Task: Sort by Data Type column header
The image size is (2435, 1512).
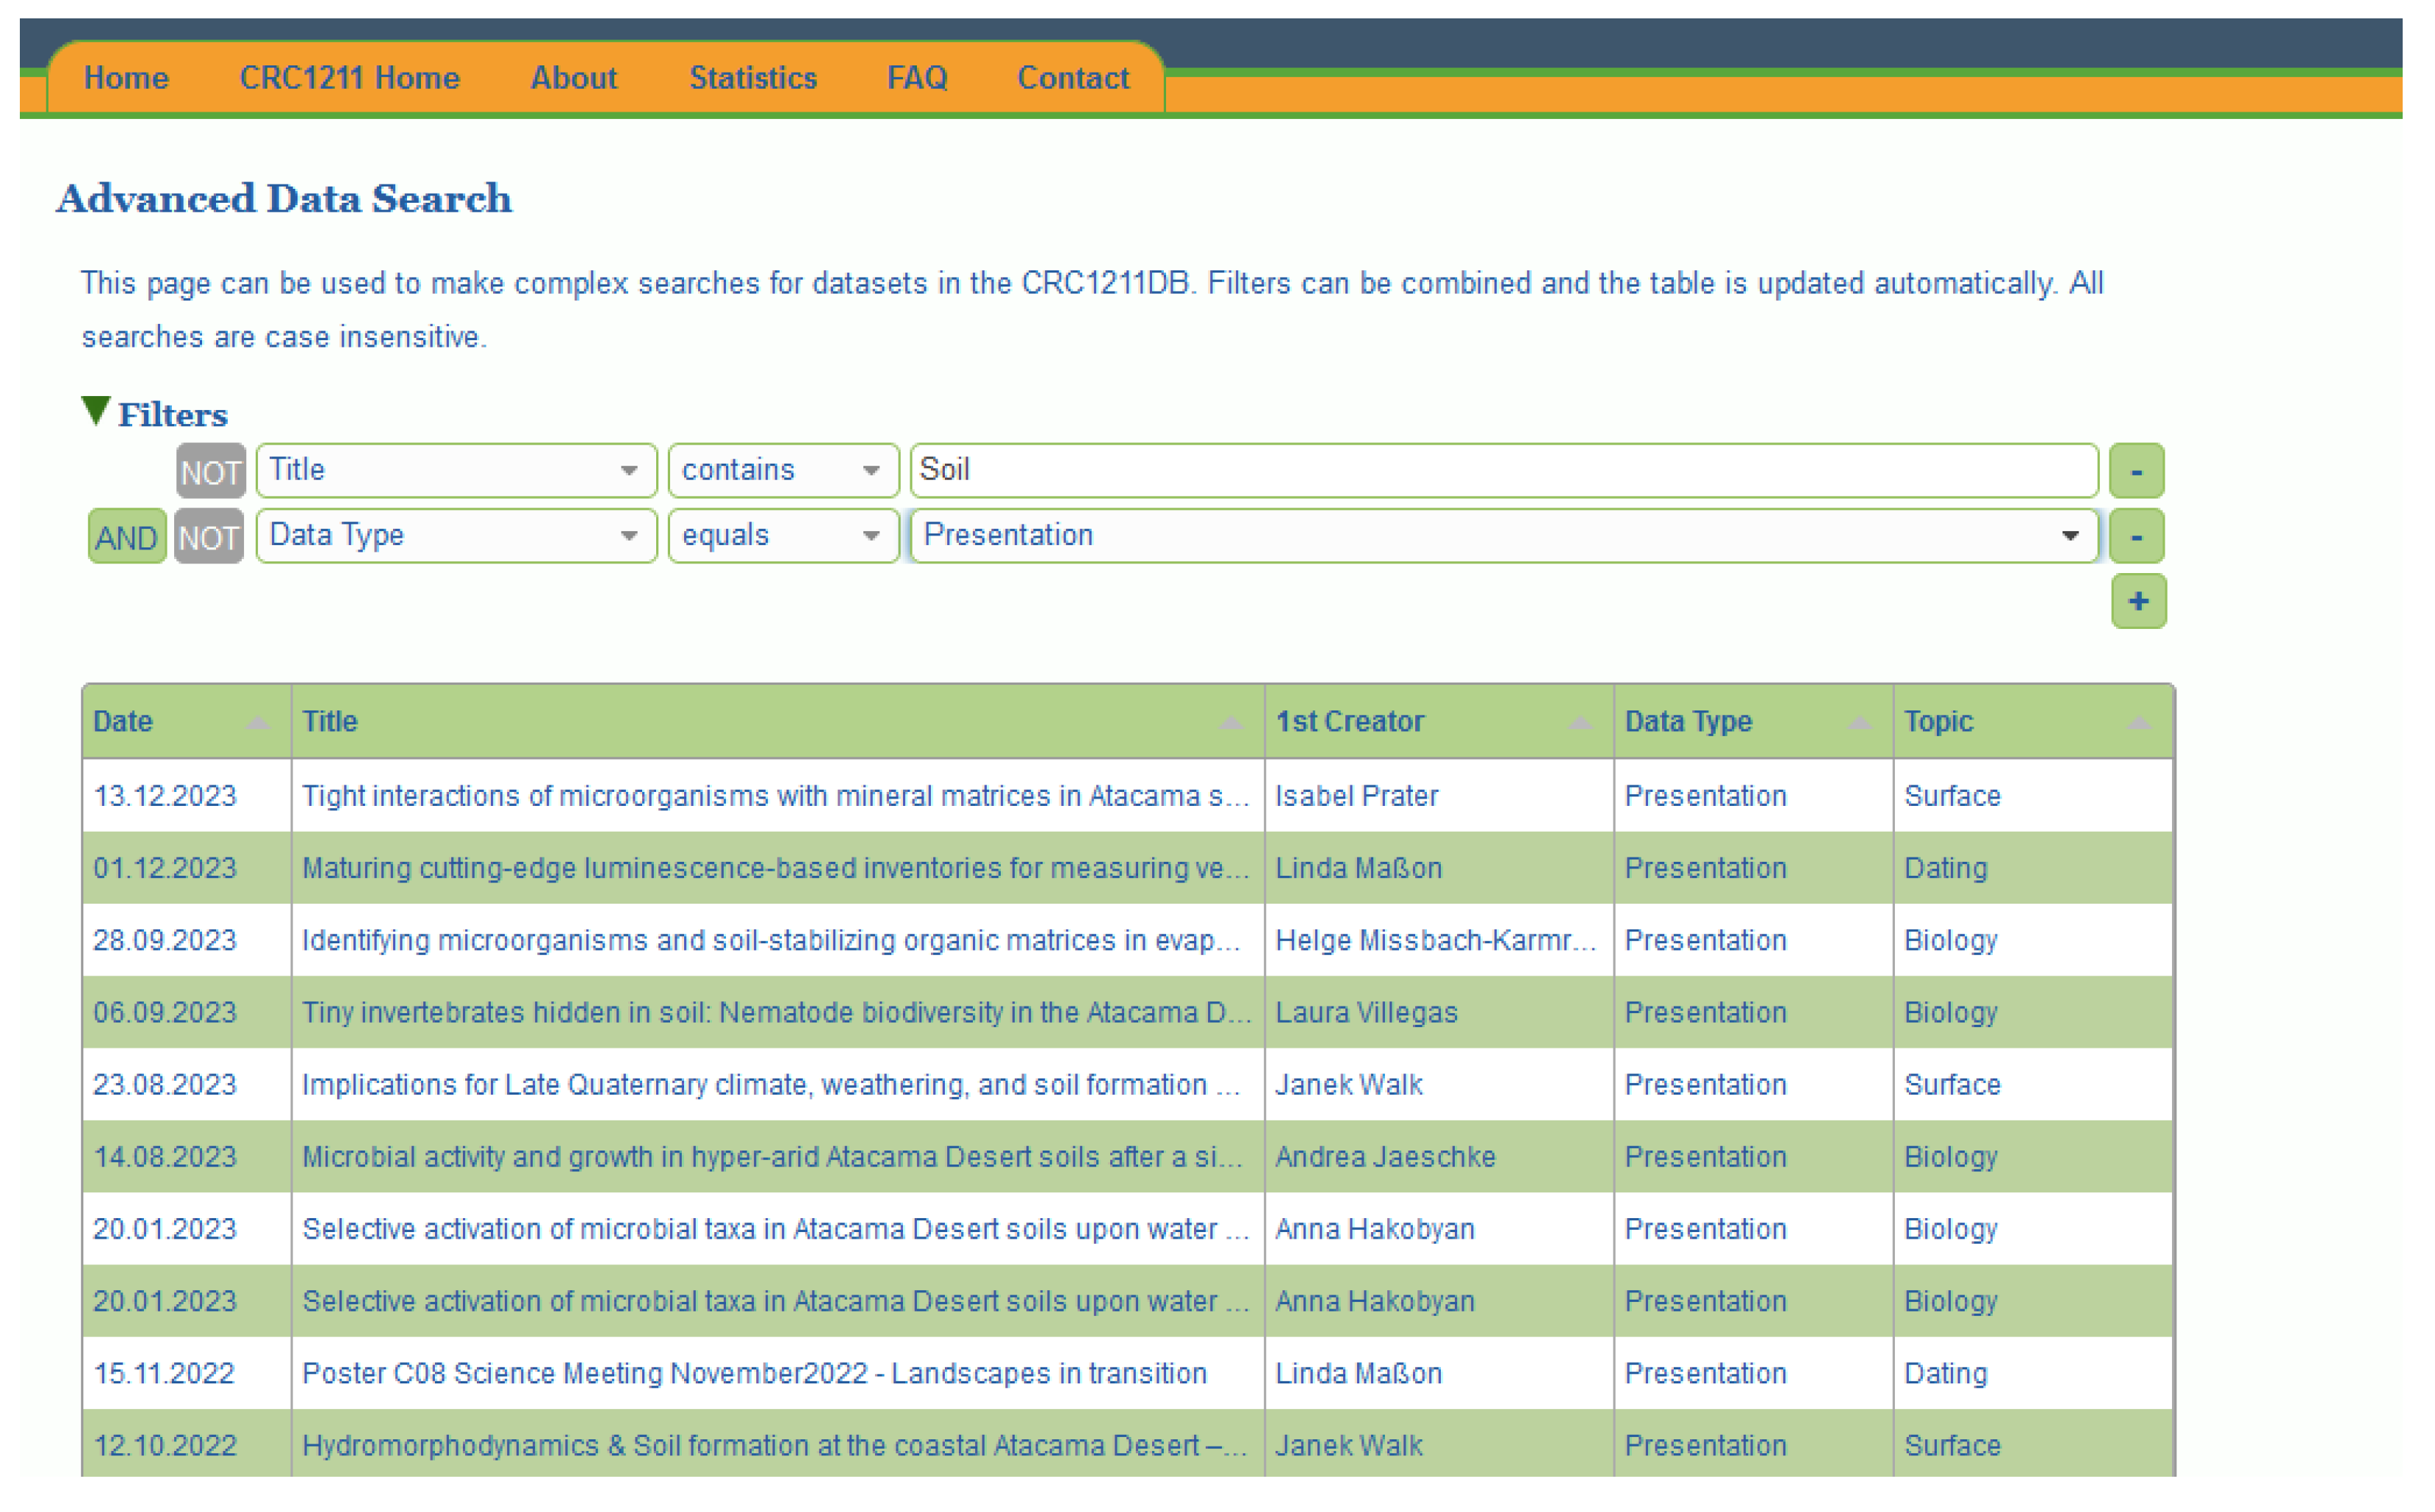Action: click(1752, 722)
